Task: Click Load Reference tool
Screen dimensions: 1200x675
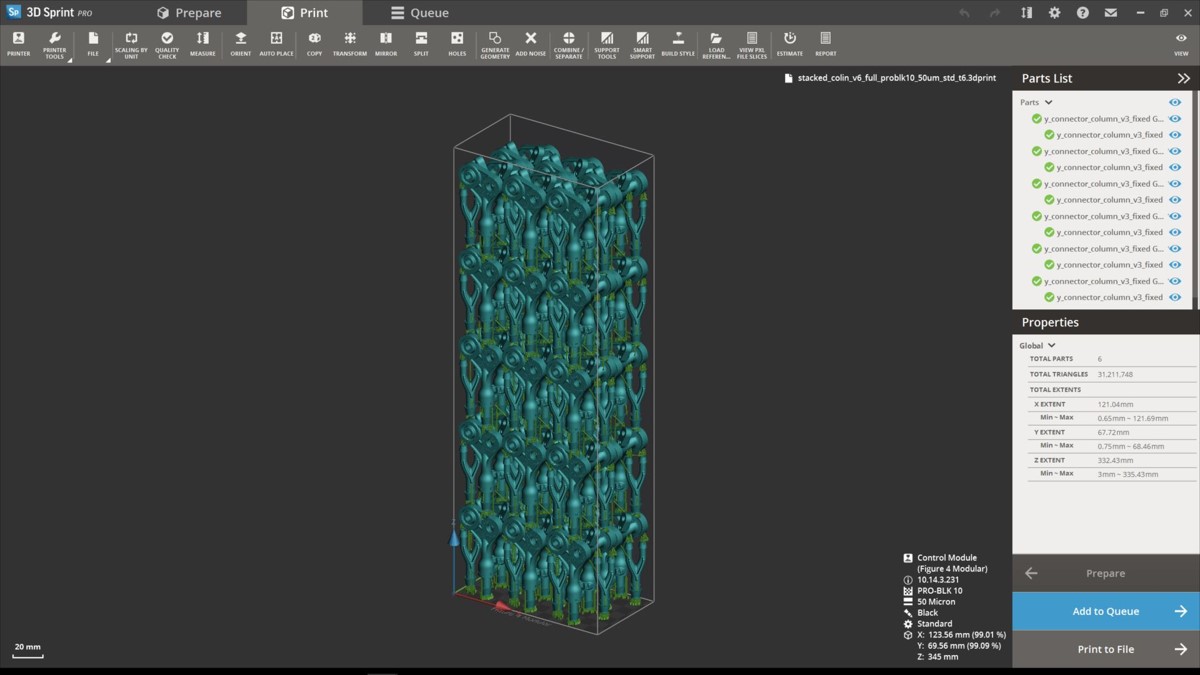Action: (716, 44)
